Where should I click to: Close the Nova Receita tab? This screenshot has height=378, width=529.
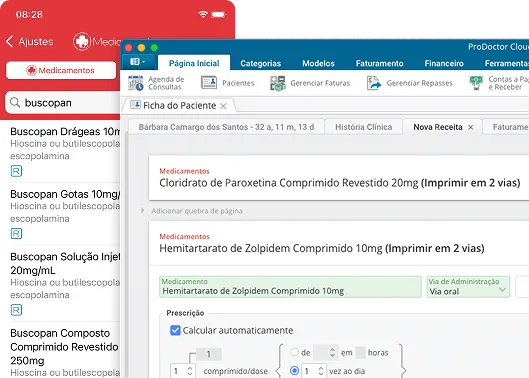pyautogui.click(x=470, y=127)
